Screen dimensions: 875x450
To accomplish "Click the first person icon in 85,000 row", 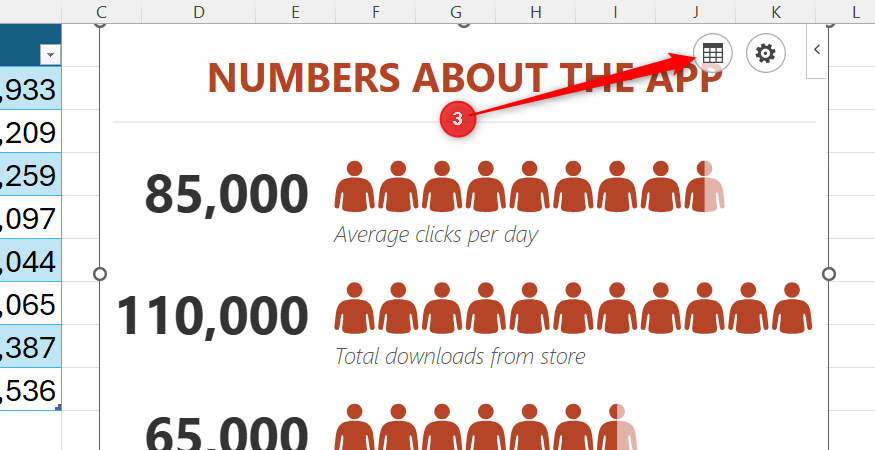I will click(354, 186).
